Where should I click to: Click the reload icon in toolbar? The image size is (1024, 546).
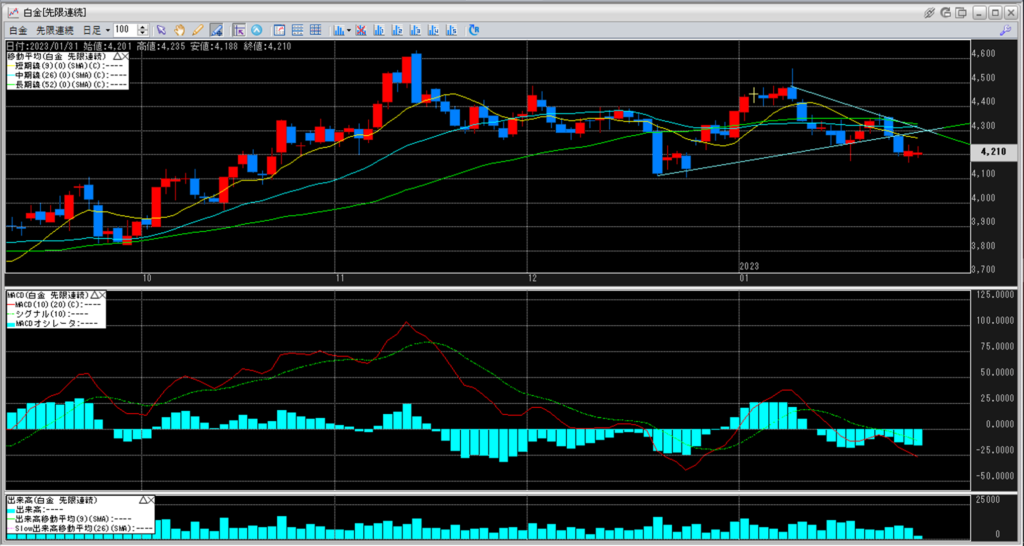pos(473,30)
